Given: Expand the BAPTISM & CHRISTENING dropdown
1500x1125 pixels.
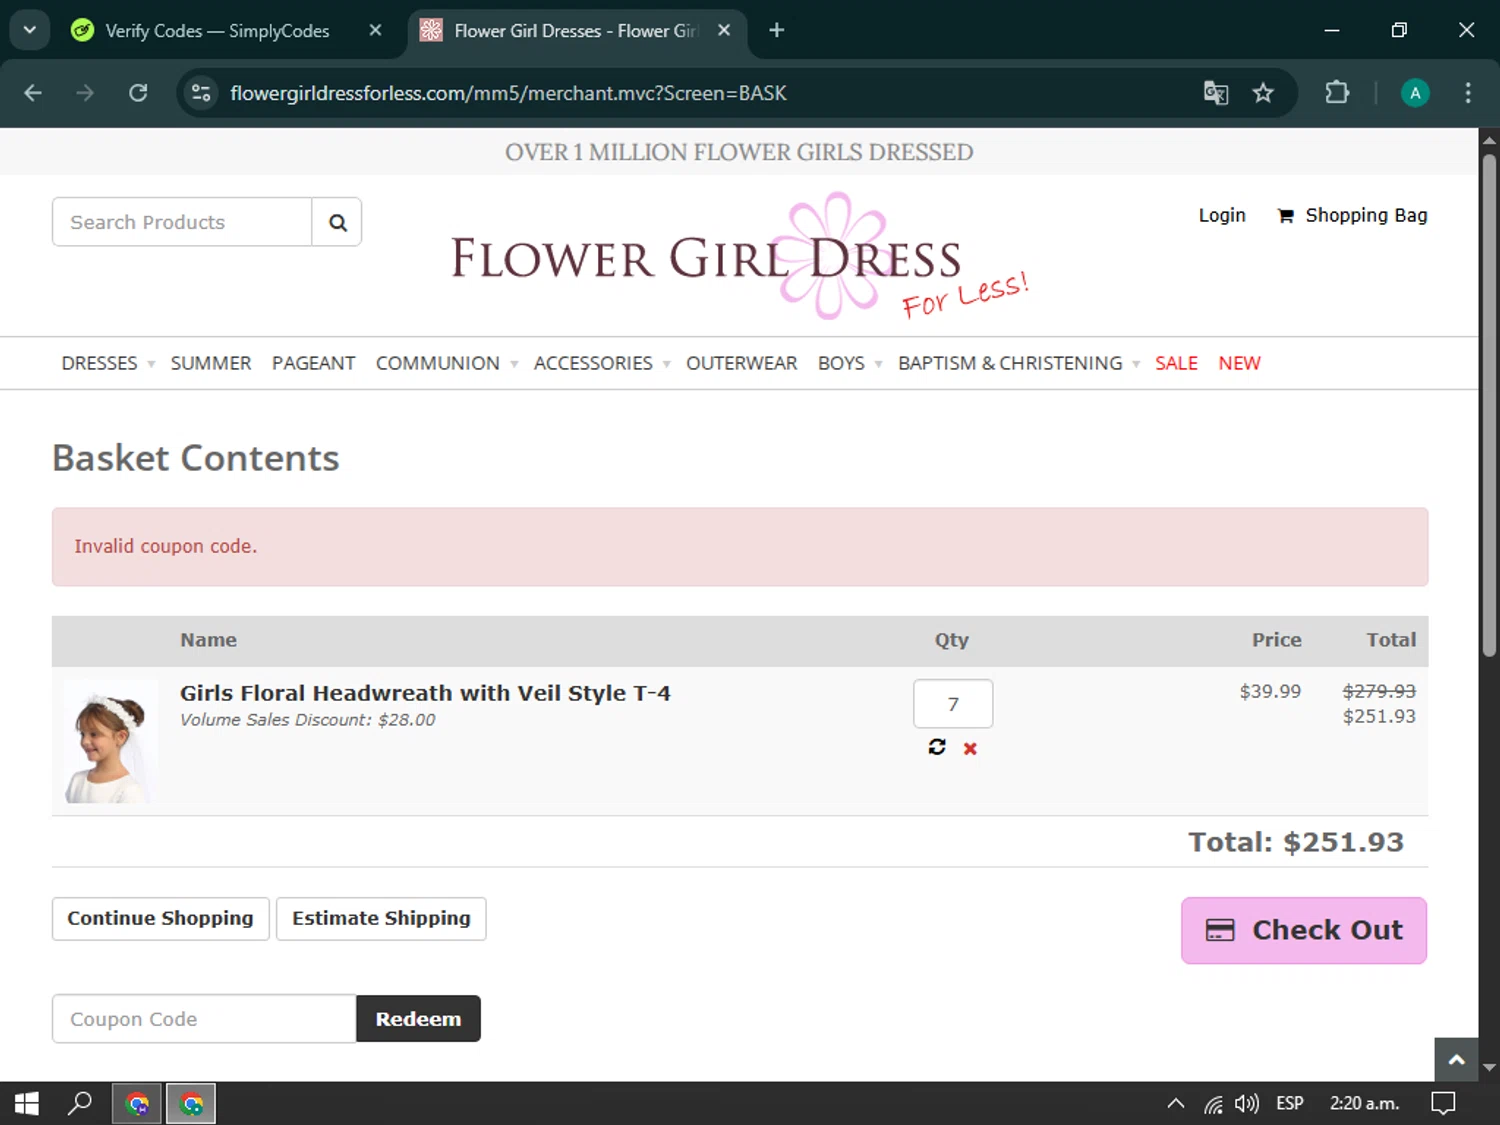Looking at the screenshot, I should click(x=1019, y=363).
